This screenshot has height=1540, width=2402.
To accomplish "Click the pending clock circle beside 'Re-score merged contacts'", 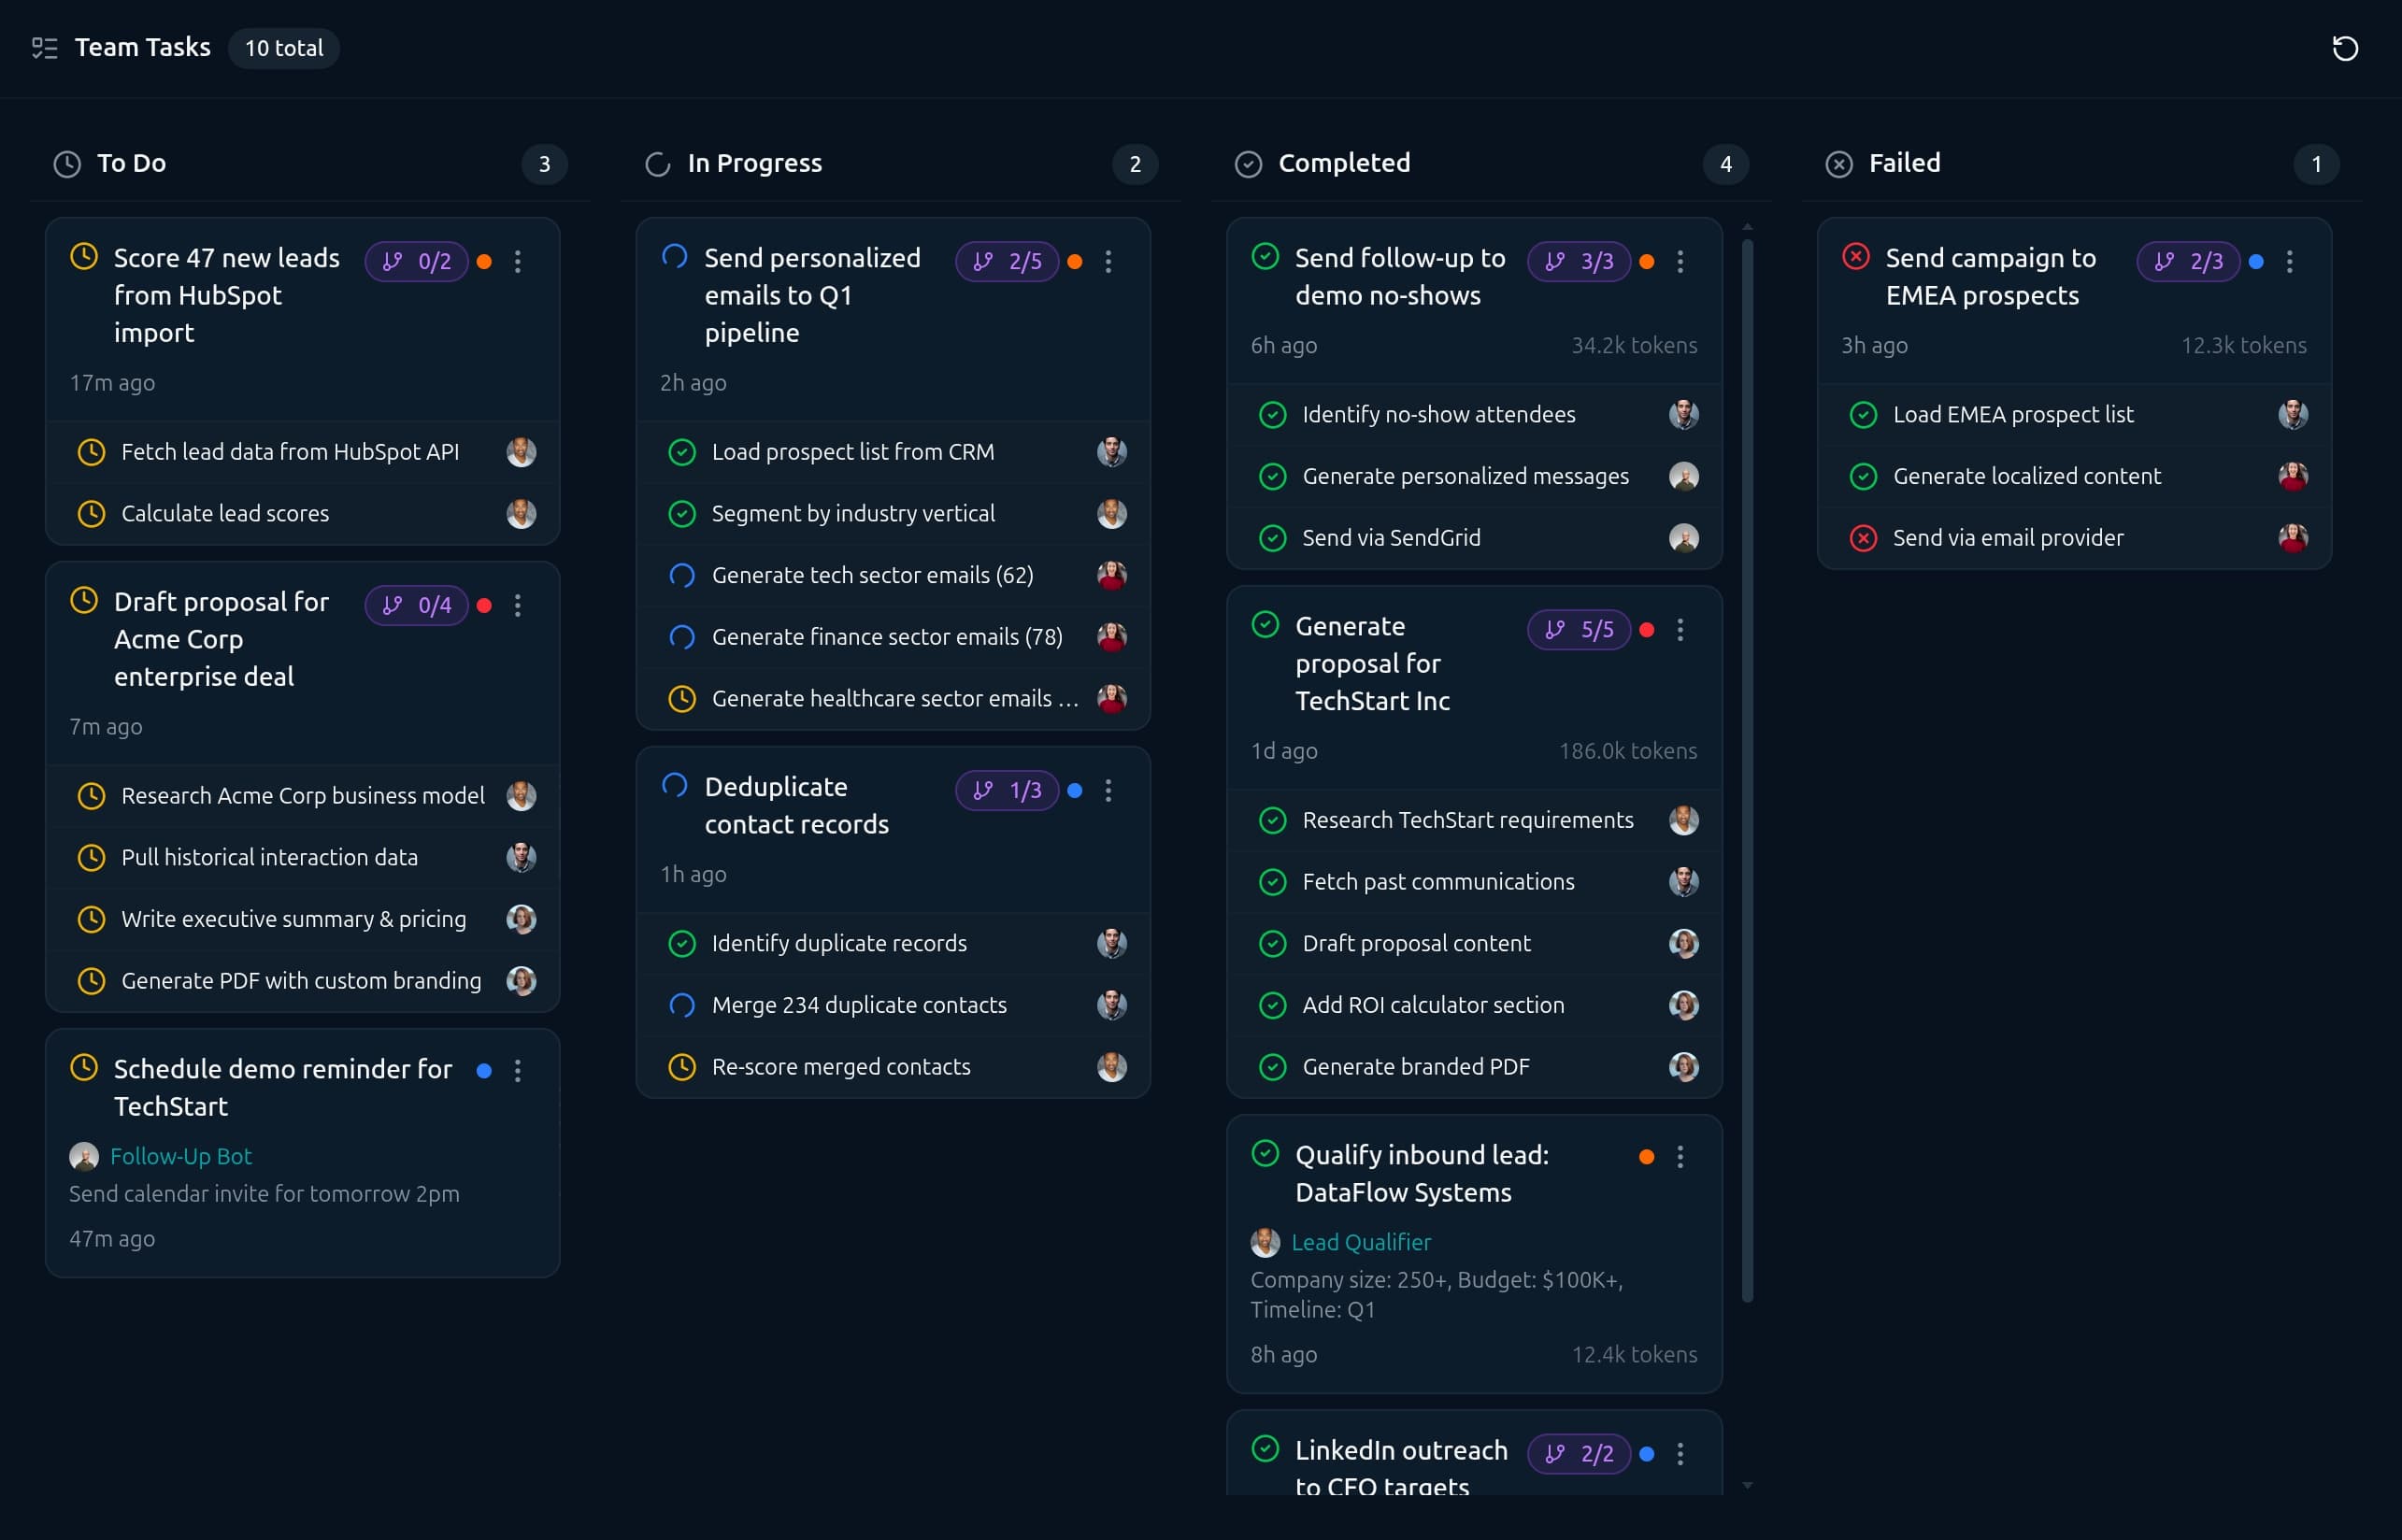I will tap(682, 1066).
